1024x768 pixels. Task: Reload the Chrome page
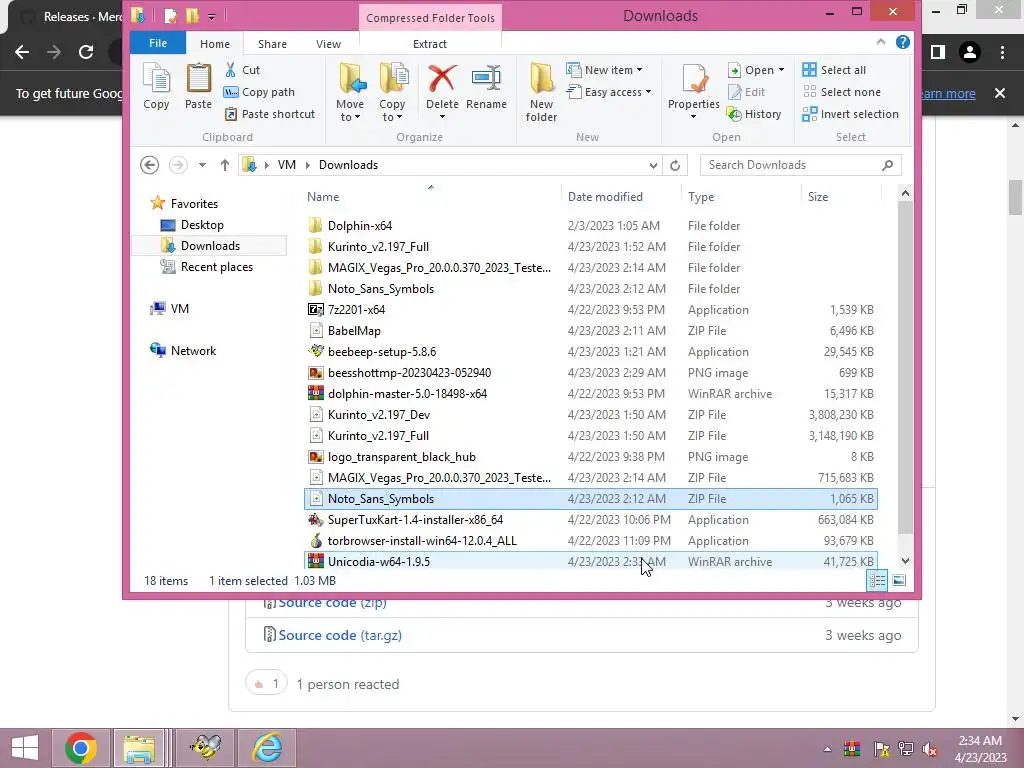click(x=86, y=52)
